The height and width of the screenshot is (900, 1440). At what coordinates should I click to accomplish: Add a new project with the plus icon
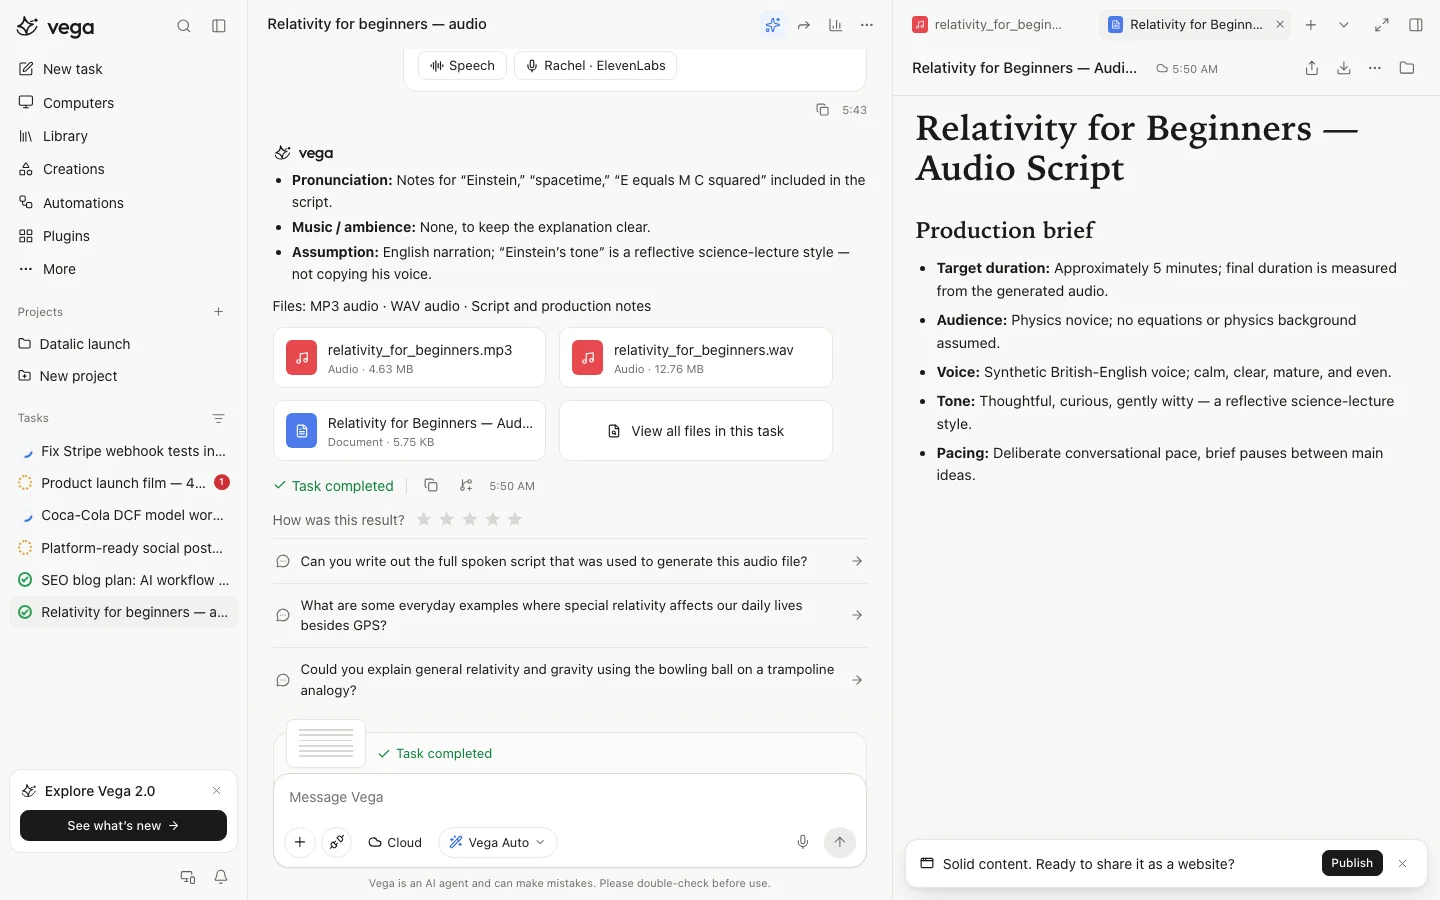(x=218, y=312)
